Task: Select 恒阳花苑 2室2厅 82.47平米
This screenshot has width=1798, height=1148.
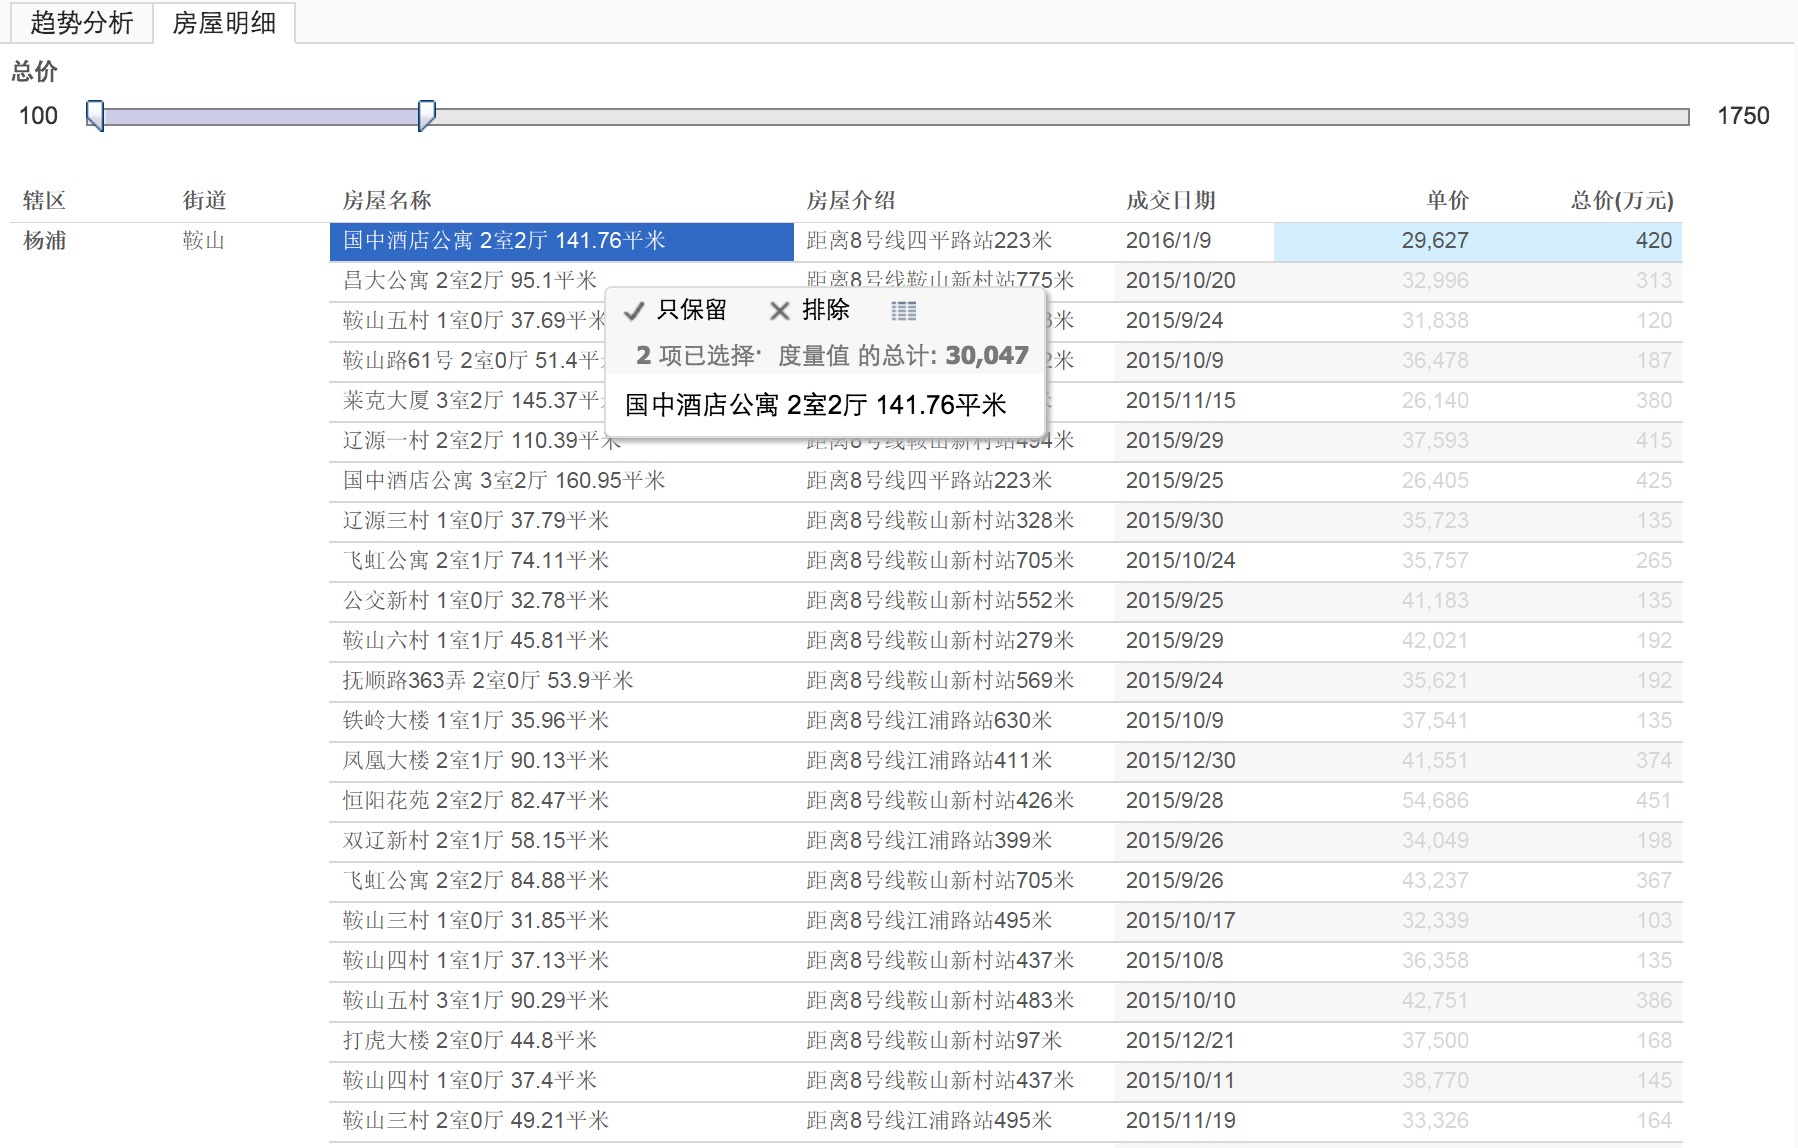Action: tap(476, 800)
